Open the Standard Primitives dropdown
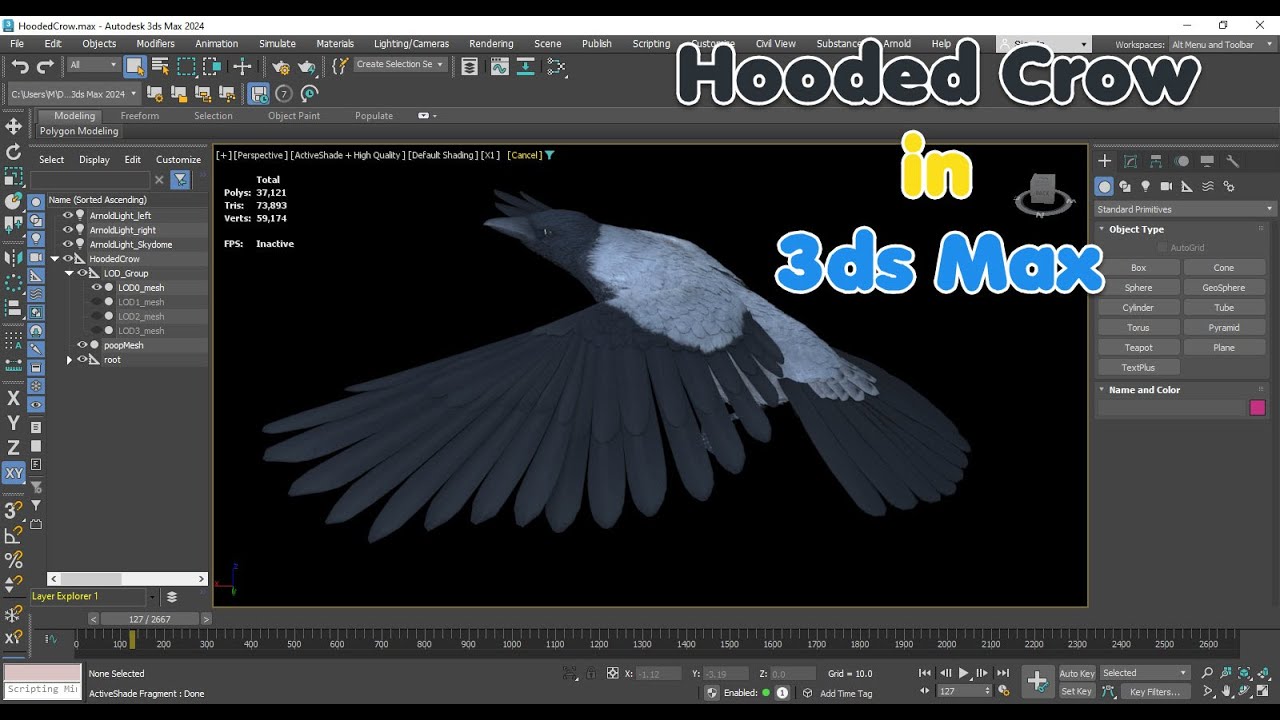 [1185, 209]
